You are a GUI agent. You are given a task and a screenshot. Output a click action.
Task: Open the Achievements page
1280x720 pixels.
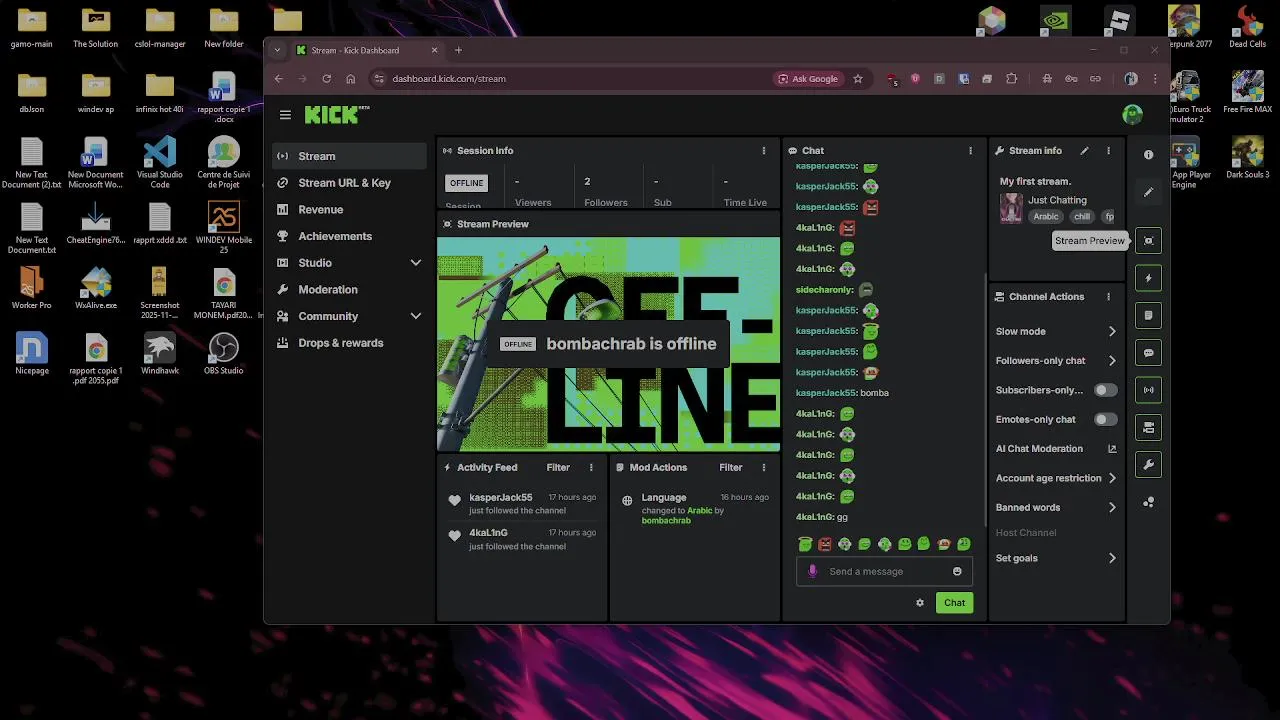[x=349, y=236]
